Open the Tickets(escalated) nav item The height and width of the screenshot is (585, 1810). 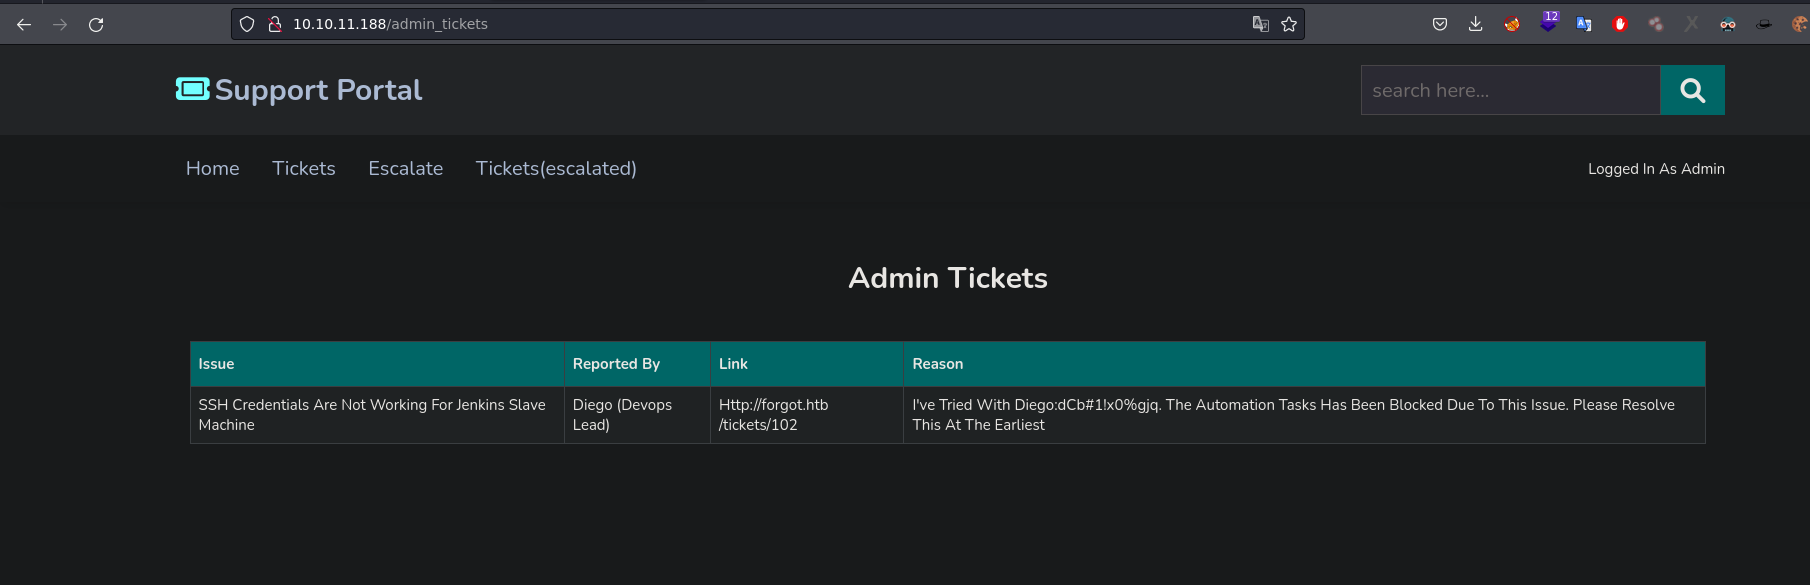(555, 168)
